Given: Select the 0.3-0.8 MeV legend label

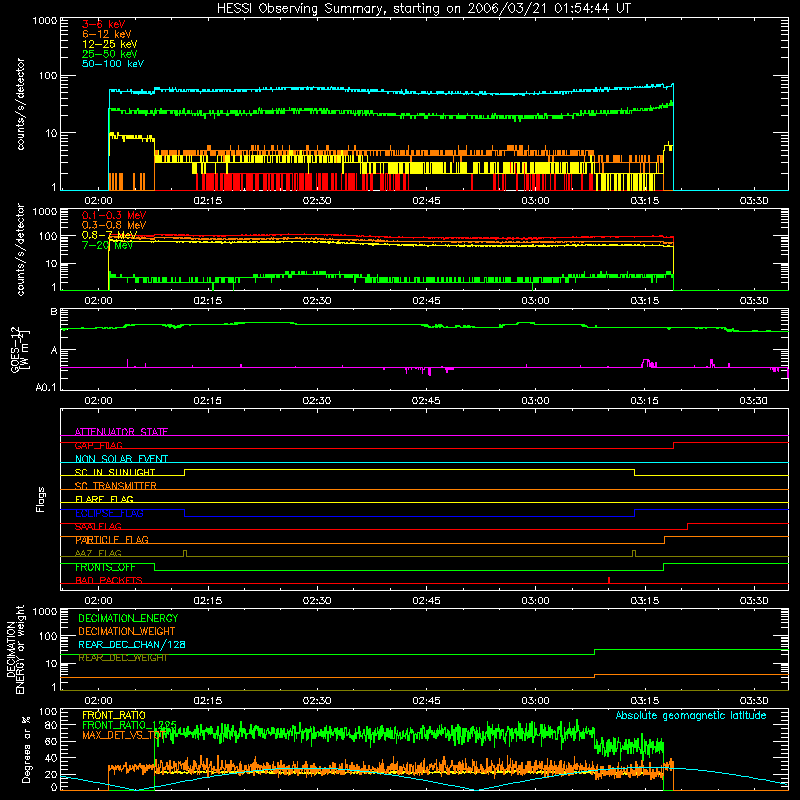Looking at the screenshot, I should (x=114, y=225).
